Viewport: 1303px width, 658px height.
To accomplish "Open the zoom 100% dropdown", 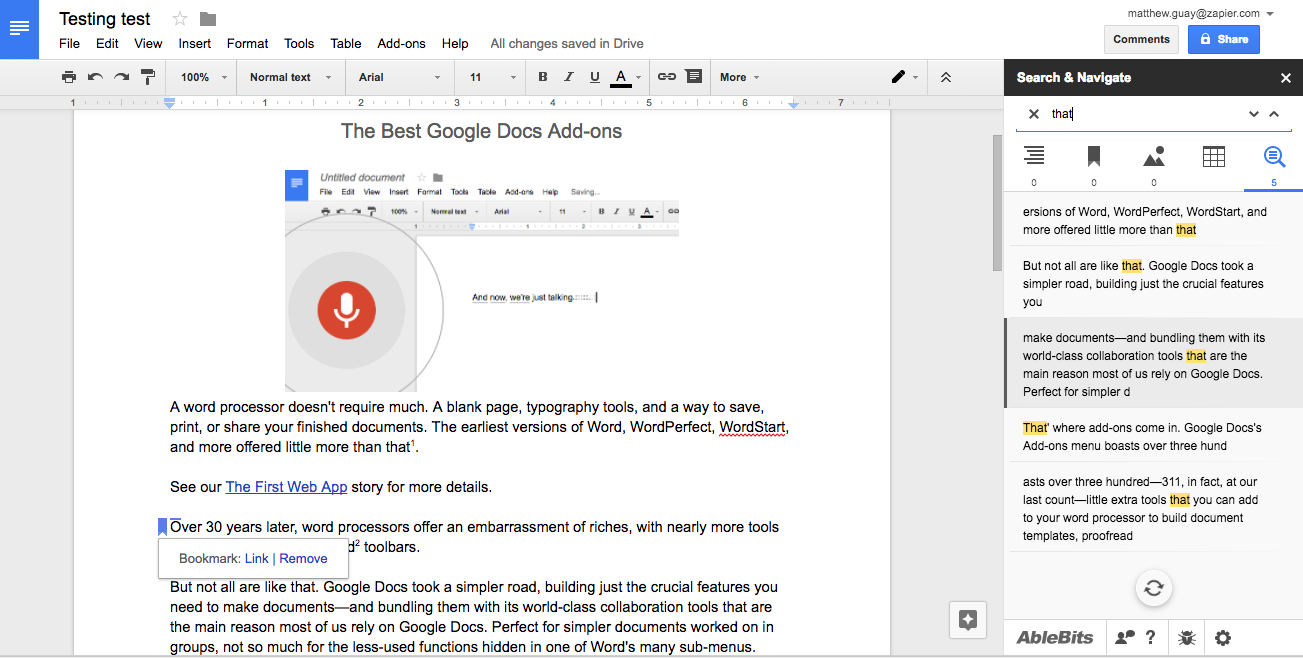I will coord(203,77).
